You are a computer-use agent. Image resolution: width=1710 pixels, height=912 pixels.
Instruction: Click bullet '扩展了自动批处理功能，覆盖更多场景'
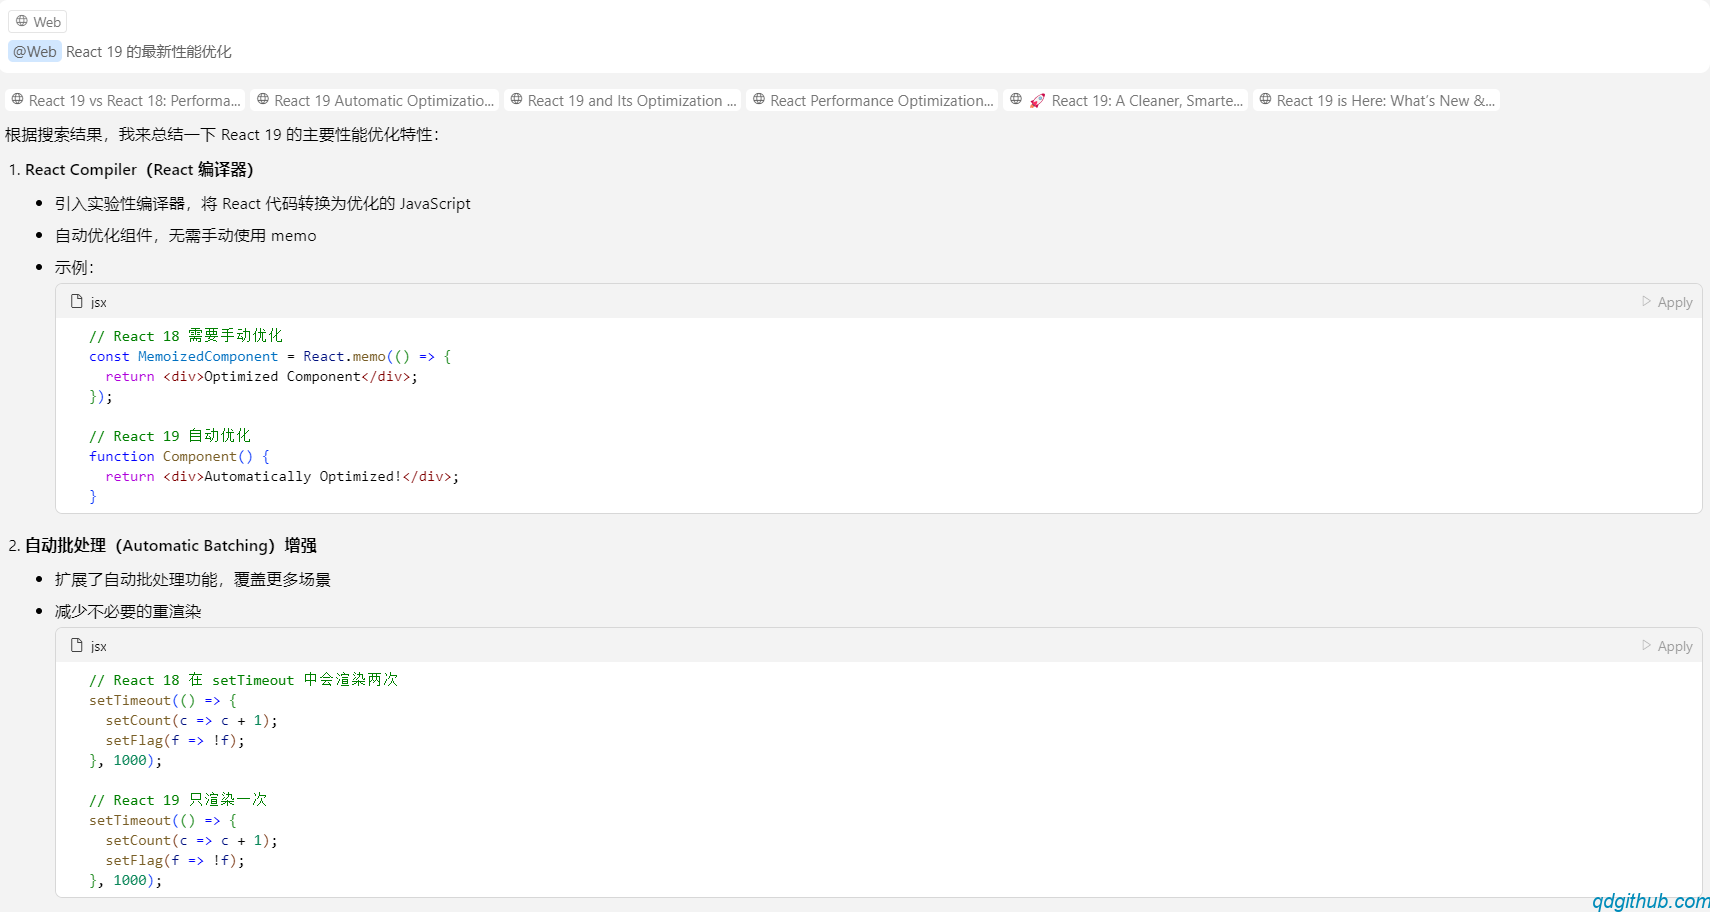(x=193, y=580)
